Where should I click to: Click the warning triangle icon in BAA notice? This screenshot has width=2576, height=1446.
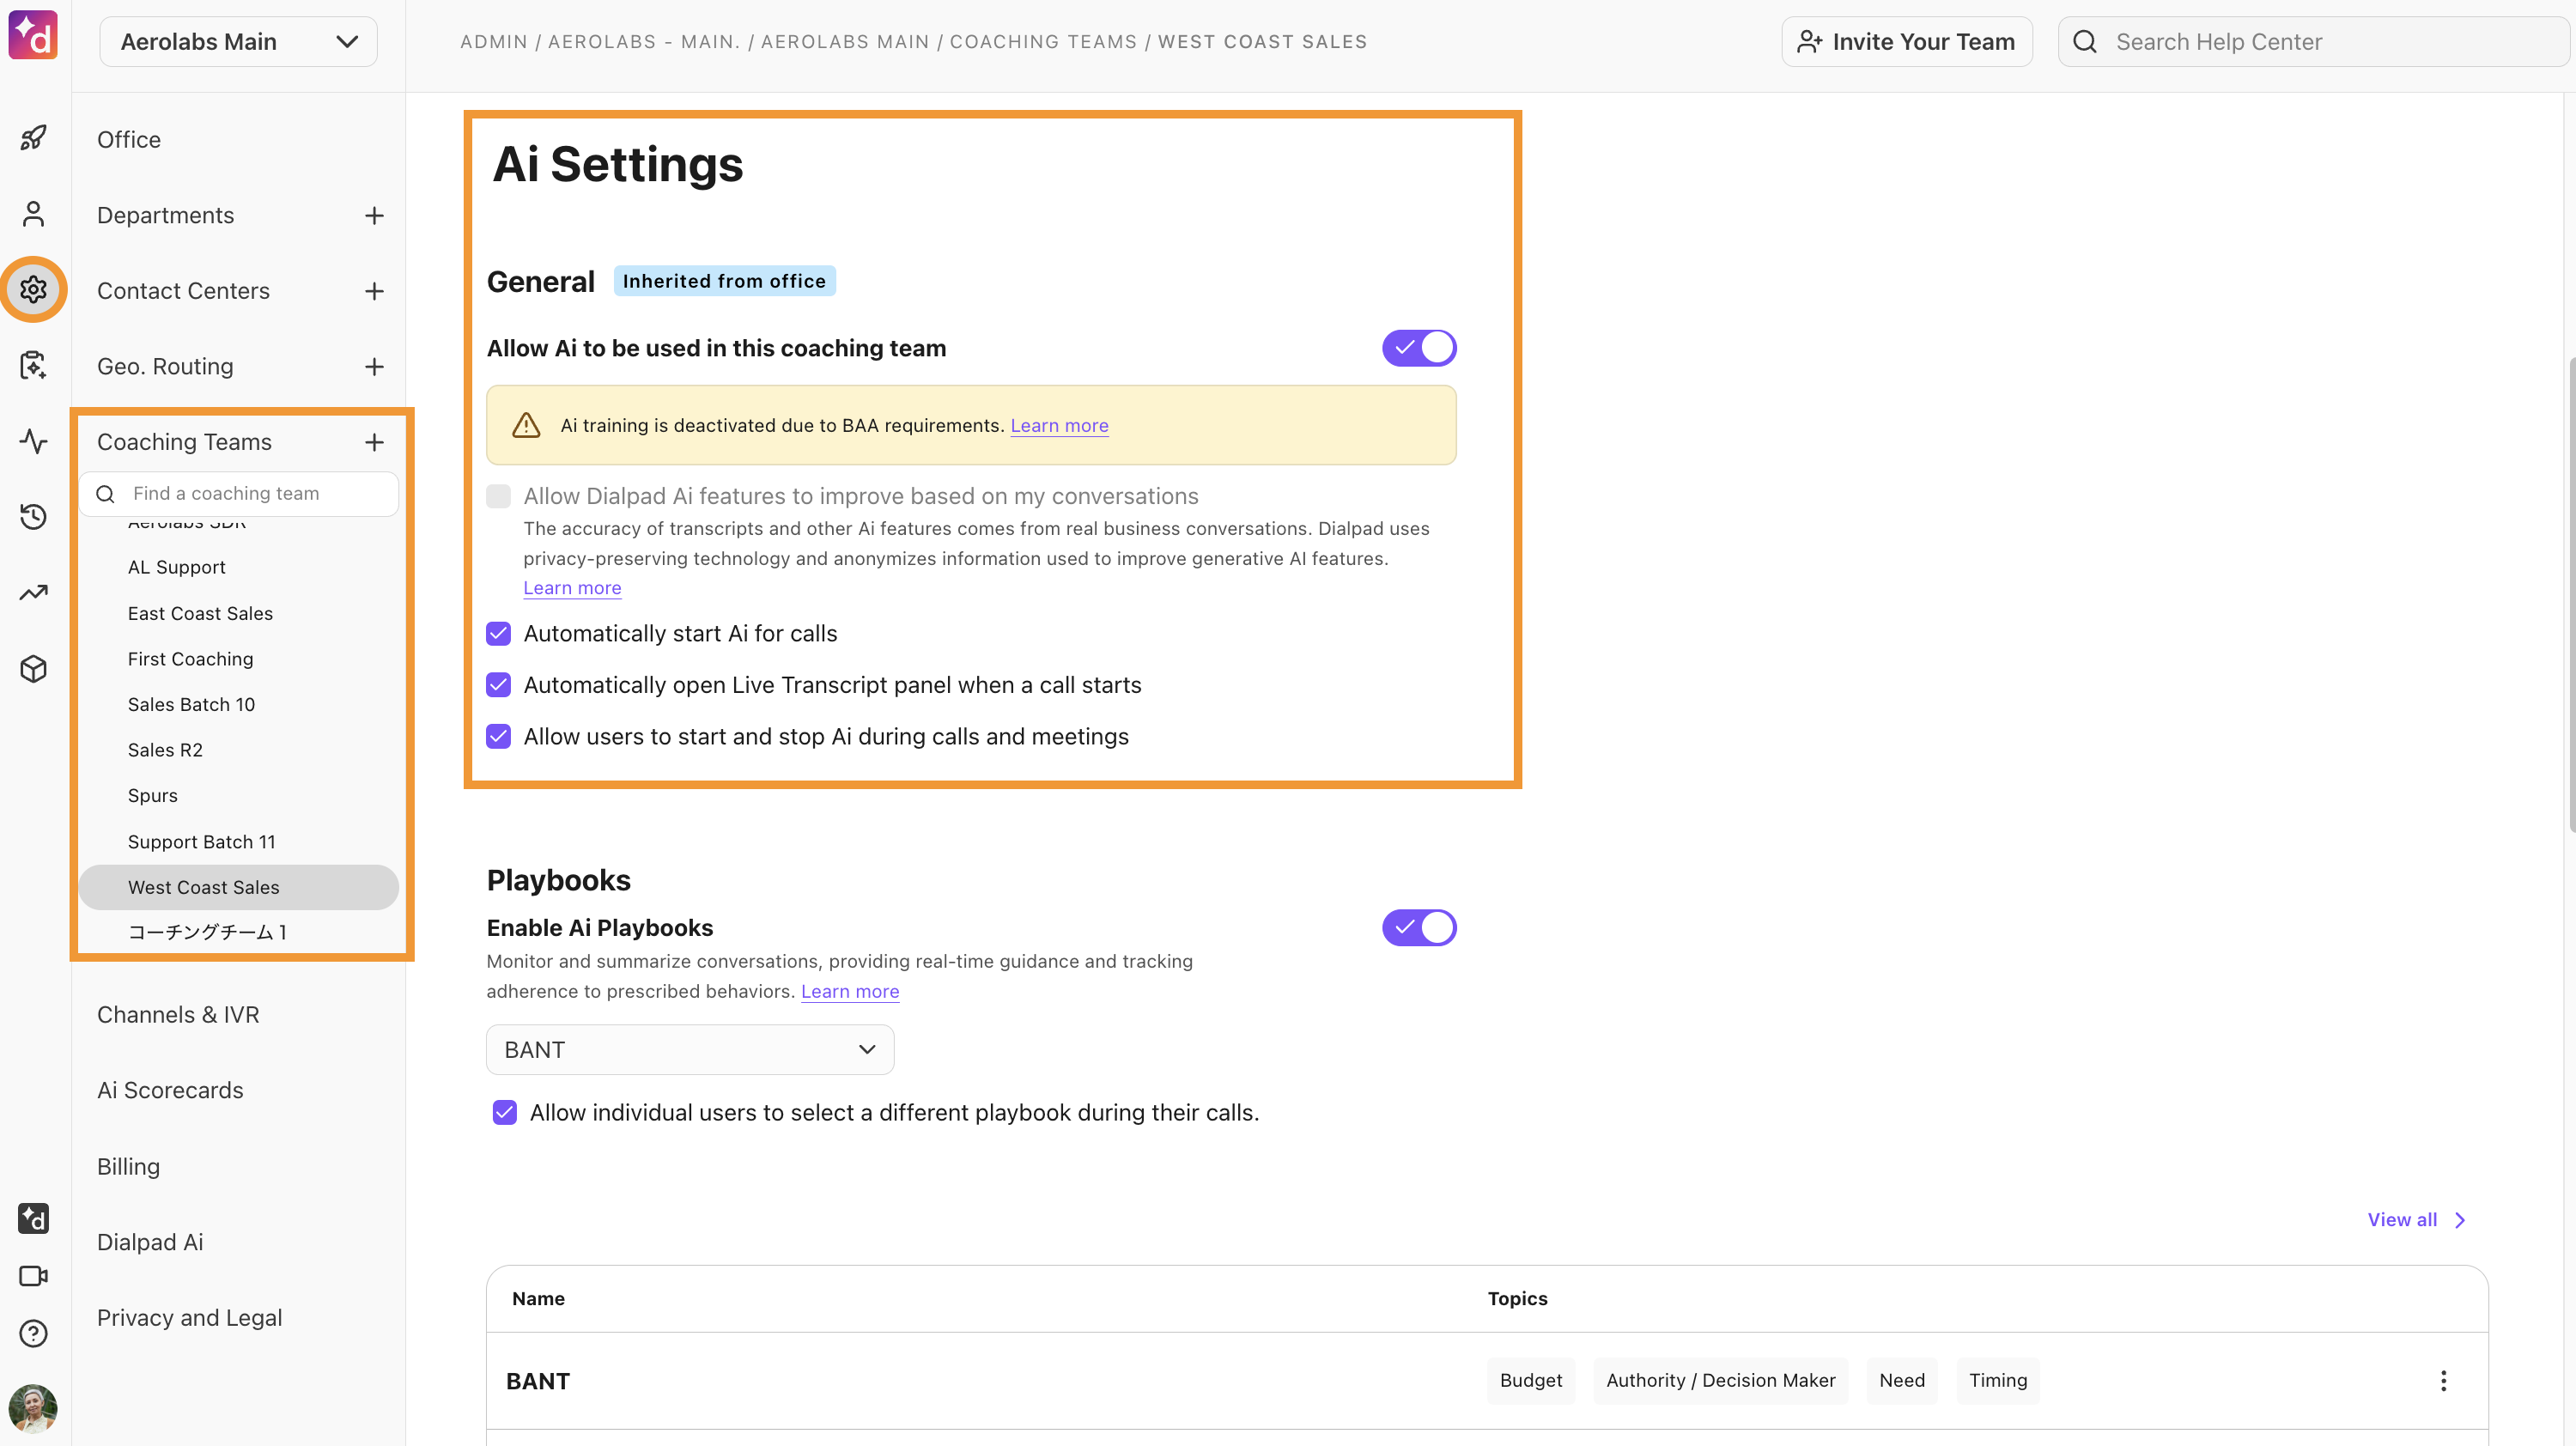(526, 426)
